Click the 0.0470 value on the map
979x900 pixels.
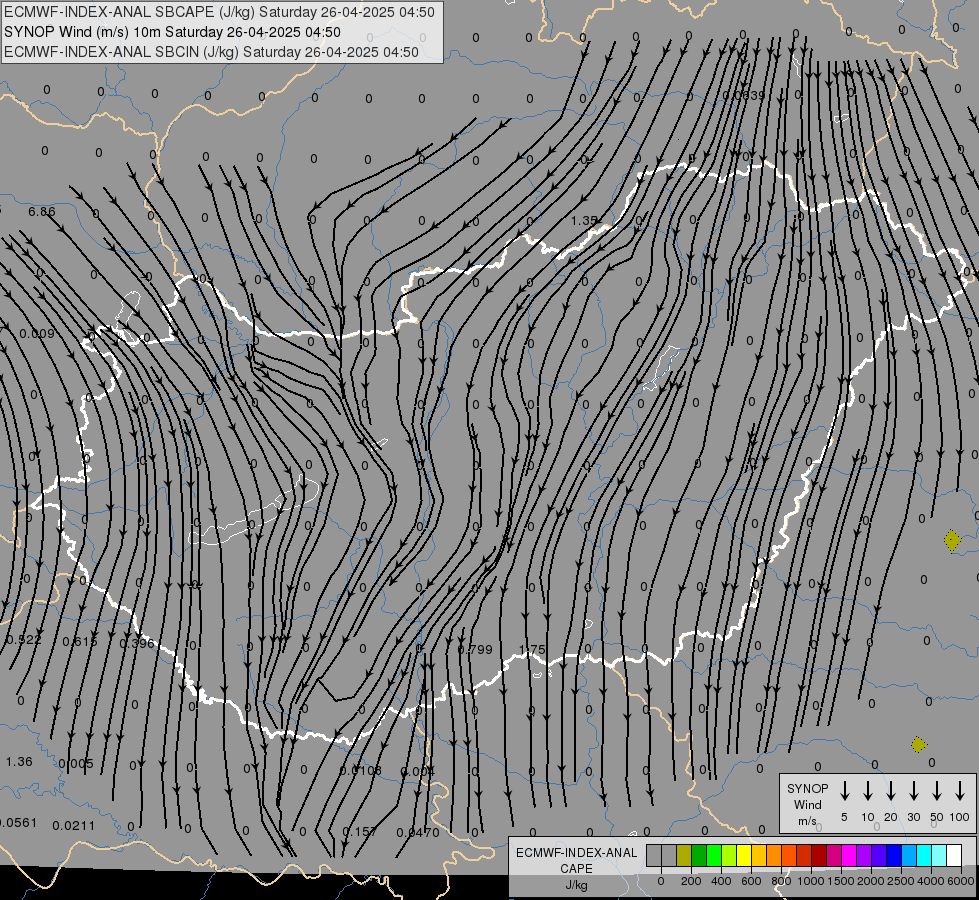[418, 832]
